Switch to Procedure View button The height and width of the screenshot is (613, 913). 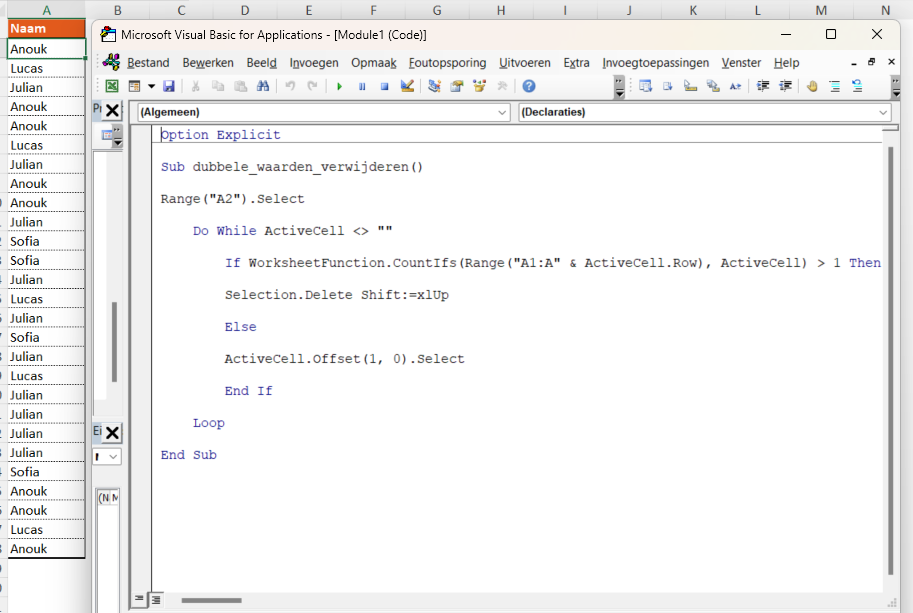139,598
